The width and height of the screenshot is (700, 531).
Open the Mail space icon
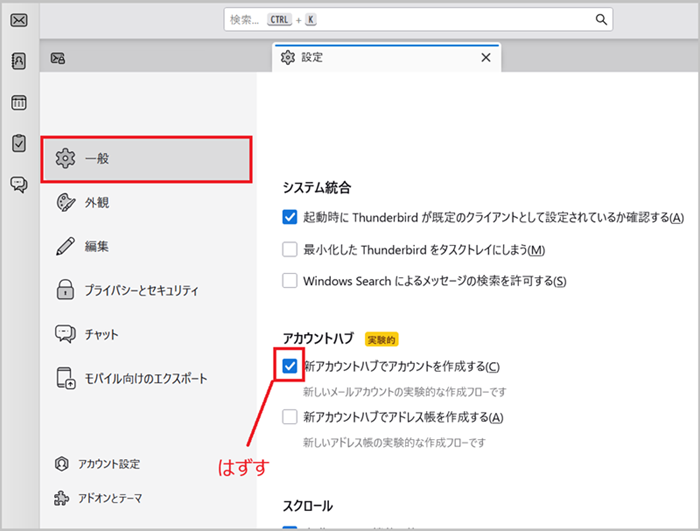point(18,21)
